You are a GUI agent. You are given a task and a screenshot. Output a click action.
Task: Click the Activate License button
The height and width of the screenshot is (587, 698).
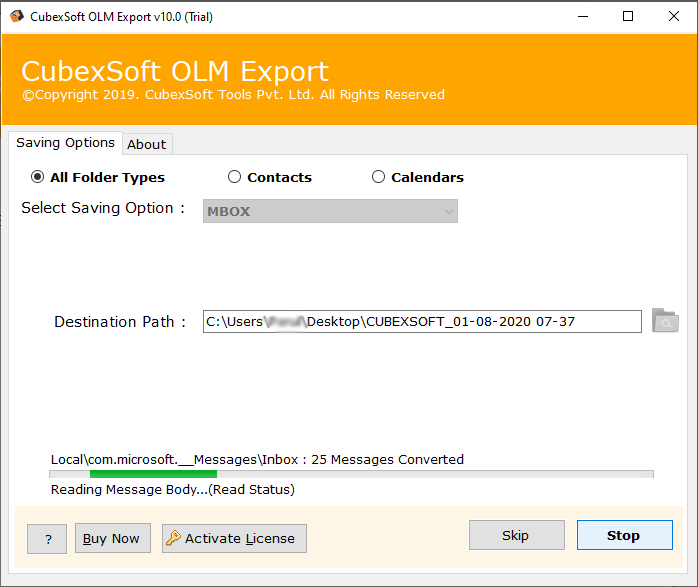coord(234,538)
